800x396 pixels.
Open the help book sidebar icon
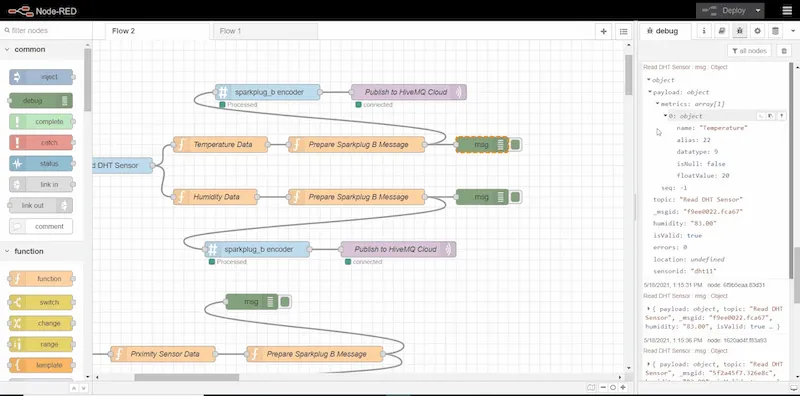(721, 31)
